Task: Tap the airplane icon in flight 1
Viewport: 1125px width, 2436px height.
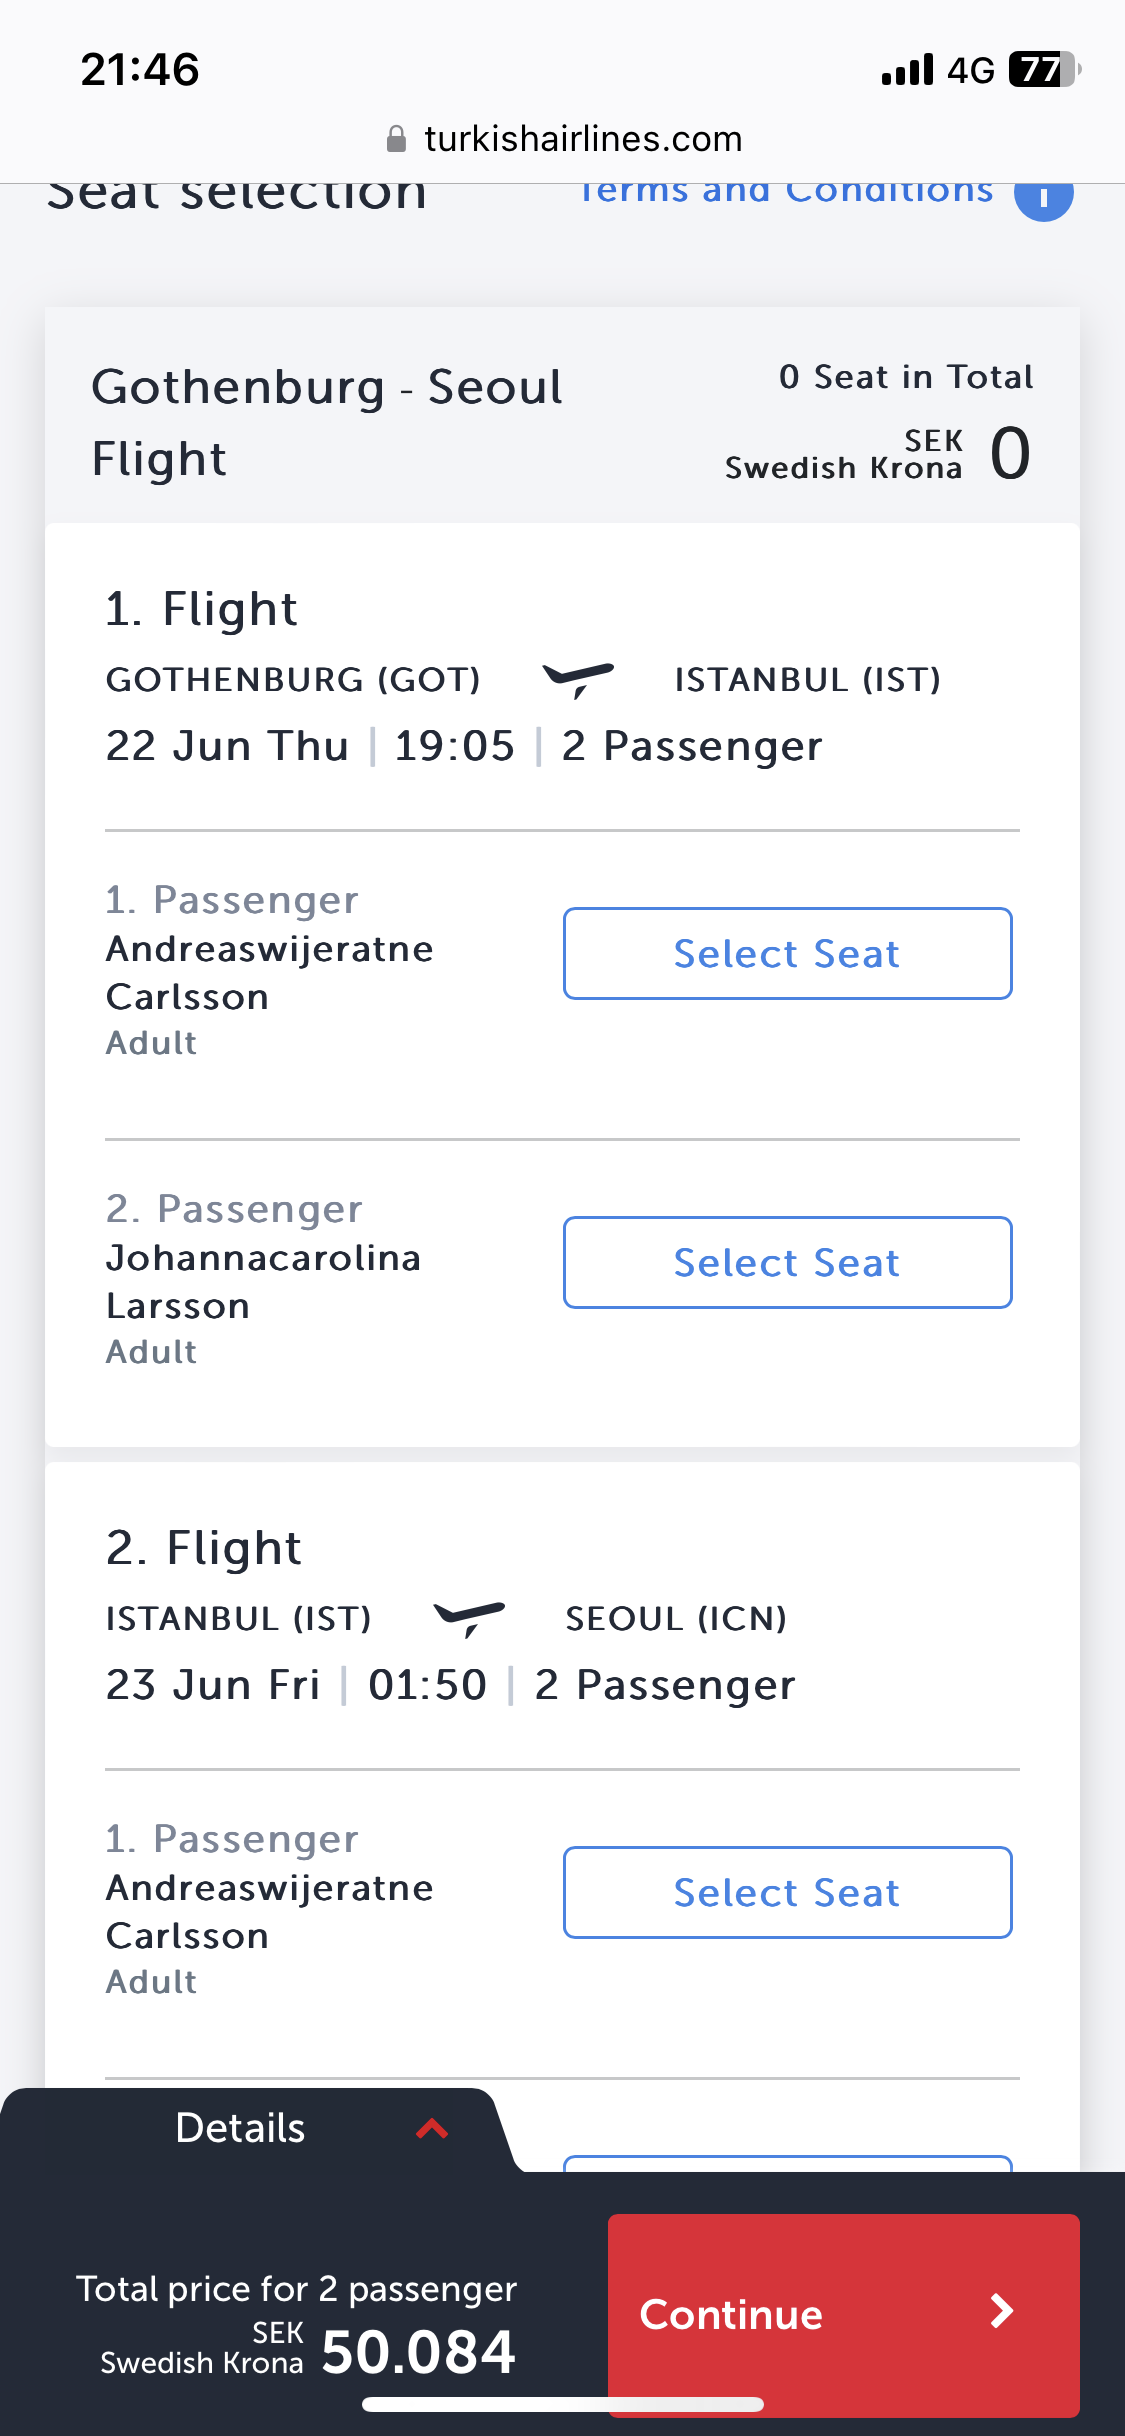Action: tap(578, 679)
